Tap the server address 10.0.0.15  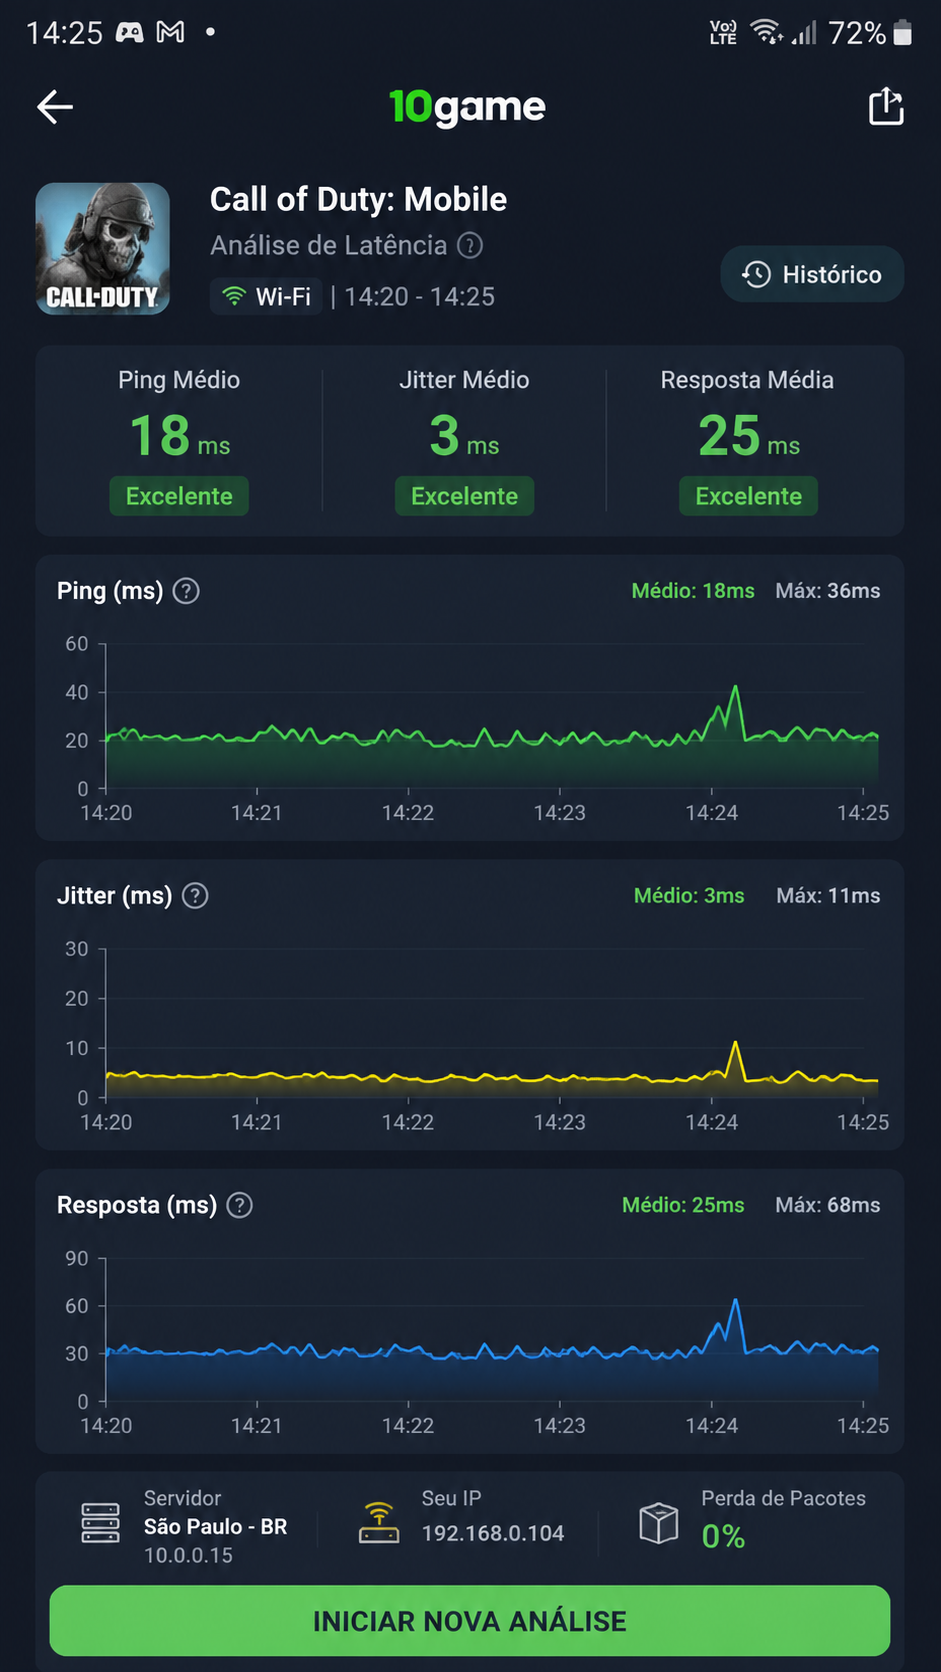(x=188, y=1555)
